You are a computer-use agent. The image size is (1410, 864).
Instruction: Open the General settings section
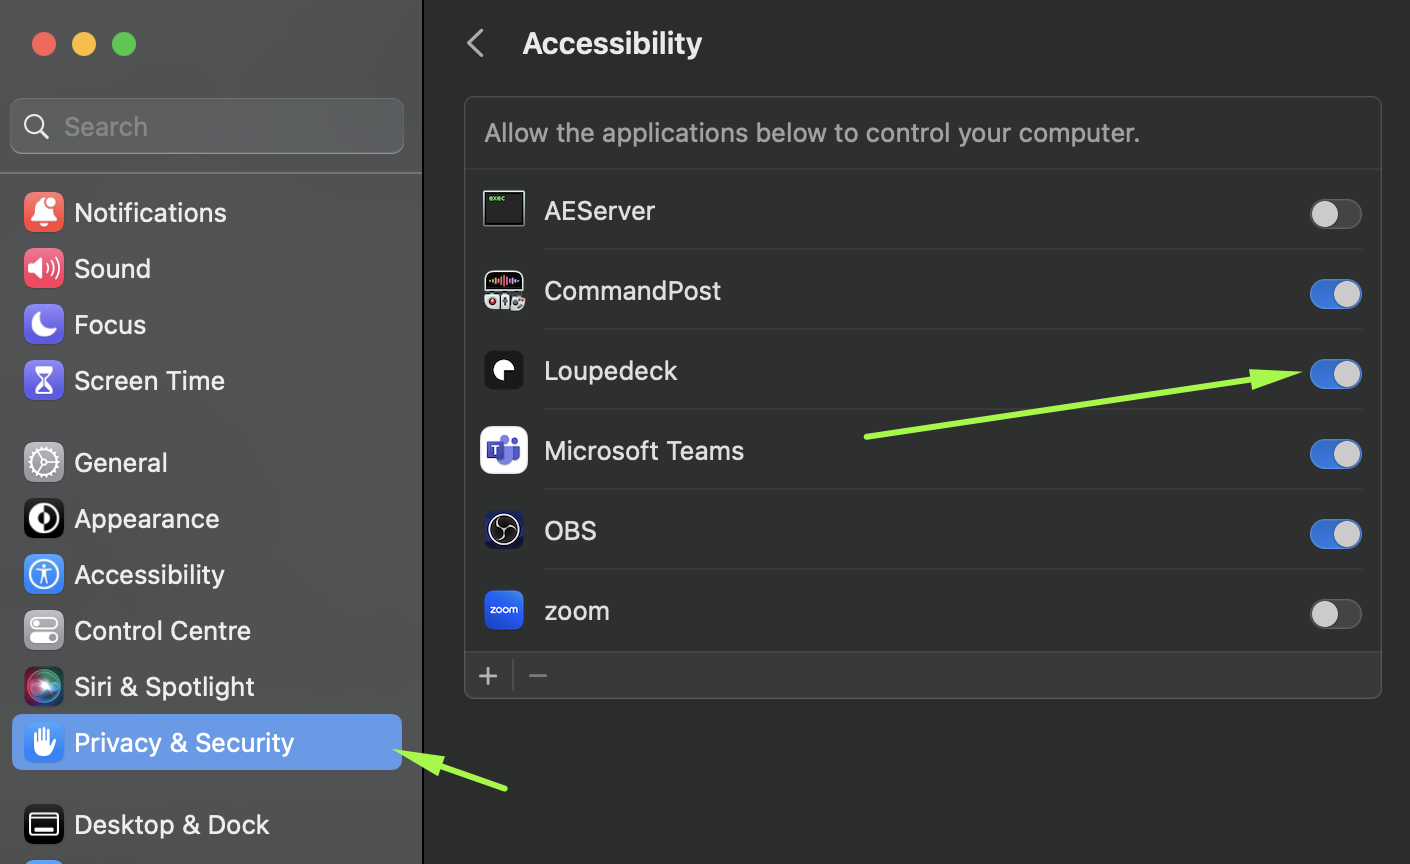point(121,462)
